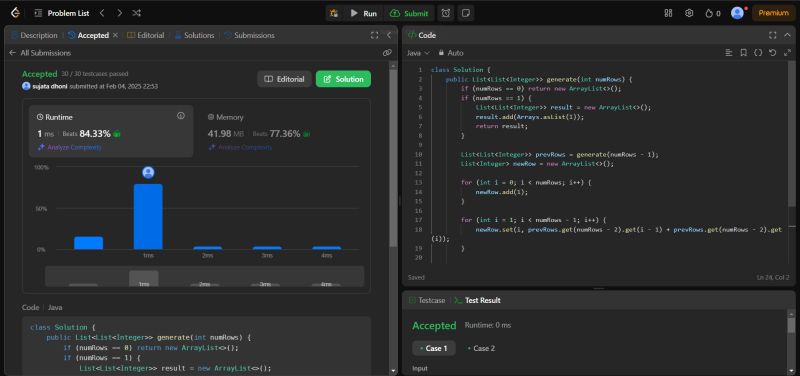Image resolution: width=800 pixels, height=376 pixels.
Task: Click the LeetCode logo icon
Action: click(x=16, y=13)
